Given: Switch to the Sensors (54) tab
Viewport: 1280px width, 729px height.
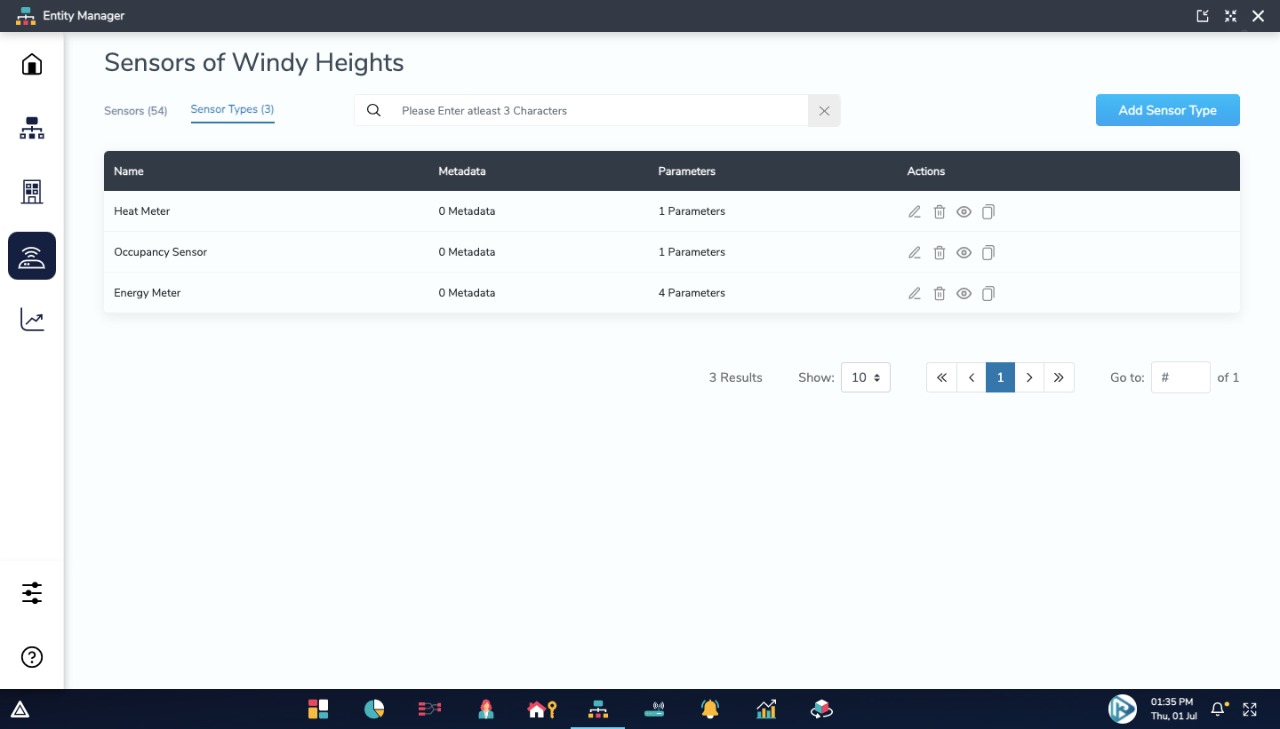Looking at the screenshot, I should click(x=135, y=111).
